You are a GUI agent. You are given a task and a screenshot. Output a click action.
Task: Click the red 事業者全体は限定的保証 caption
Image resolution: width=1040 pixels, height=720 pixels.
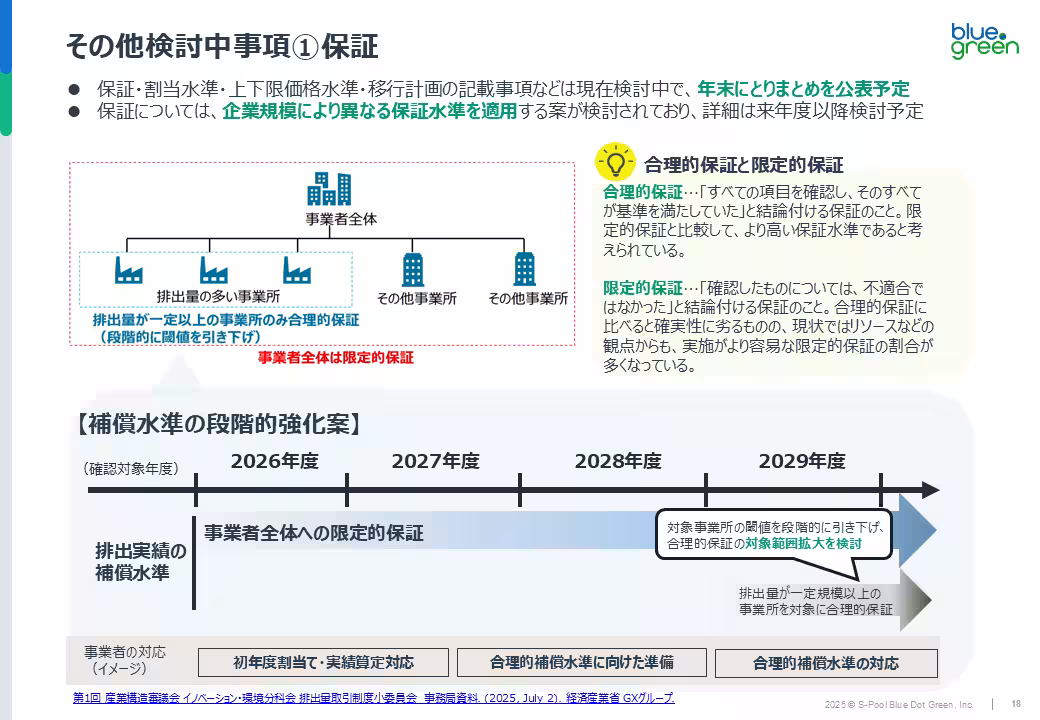click(335, 357)
